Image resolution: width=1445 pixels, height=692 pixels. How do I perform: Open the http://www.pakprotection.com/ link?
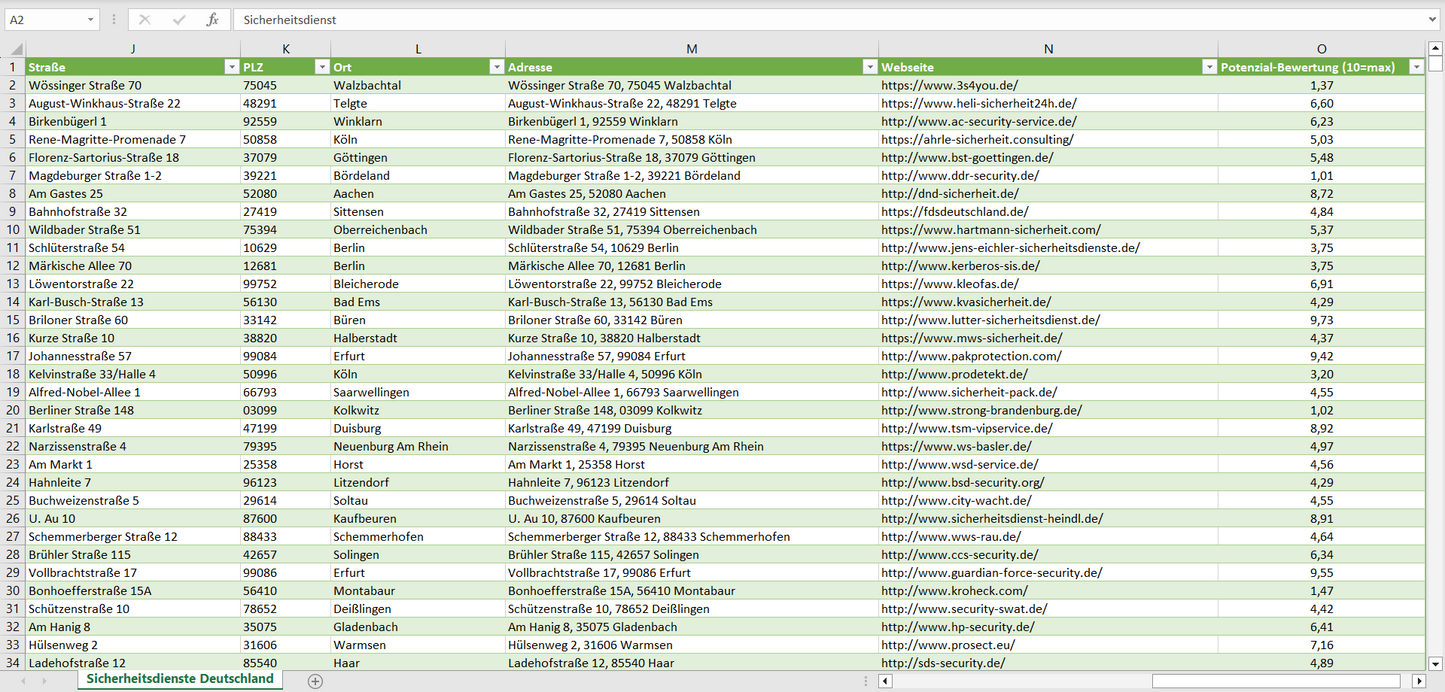(x=971, y=356)
